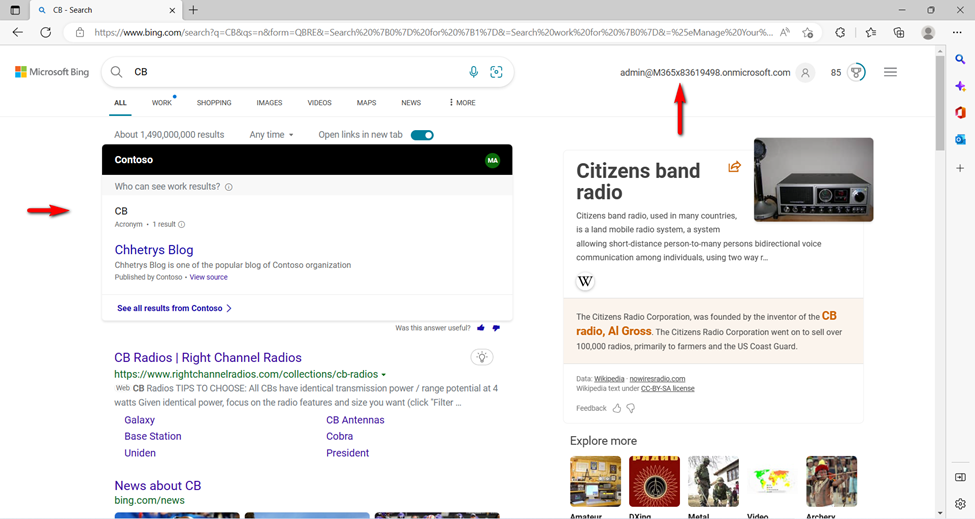
Task: Mark the Contoso answer as useful
Action: (x=481, y=328)
